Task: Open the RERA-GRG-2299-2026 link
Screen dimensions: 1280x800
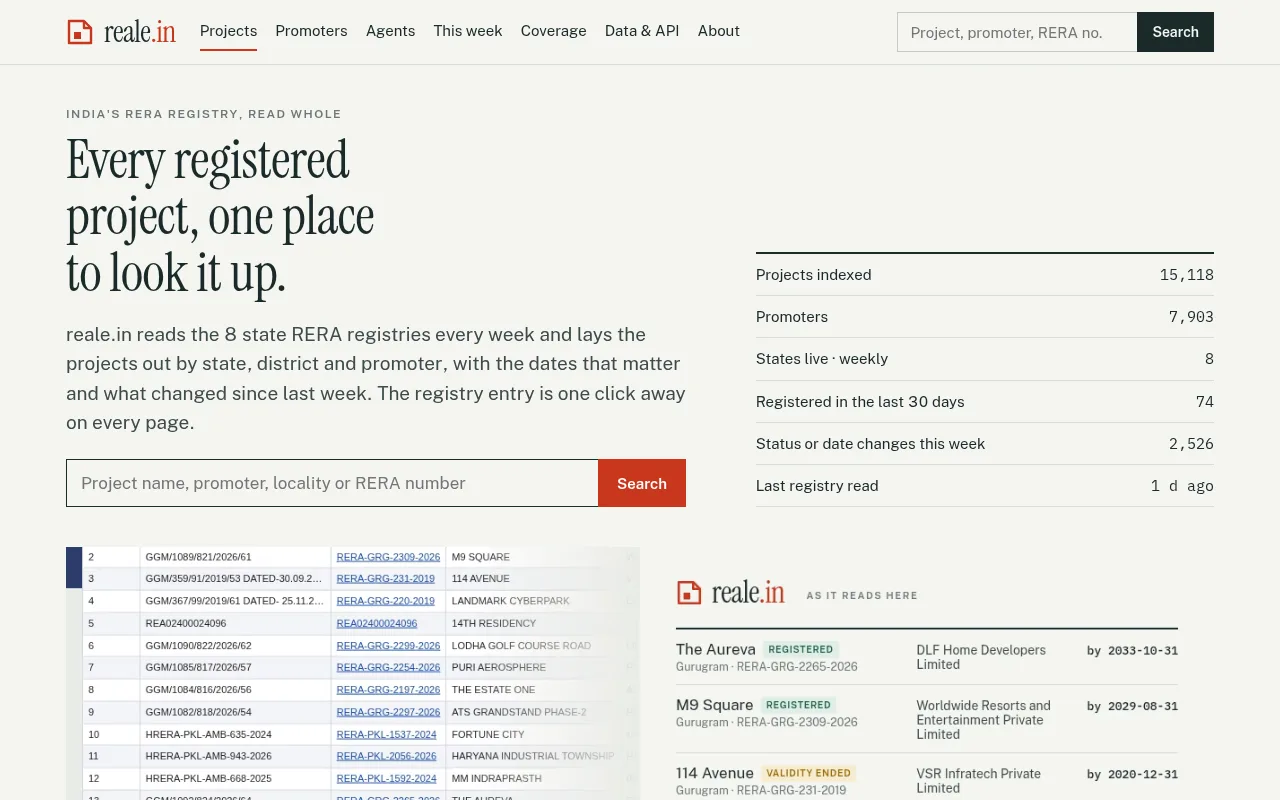Action: [388, 646]
